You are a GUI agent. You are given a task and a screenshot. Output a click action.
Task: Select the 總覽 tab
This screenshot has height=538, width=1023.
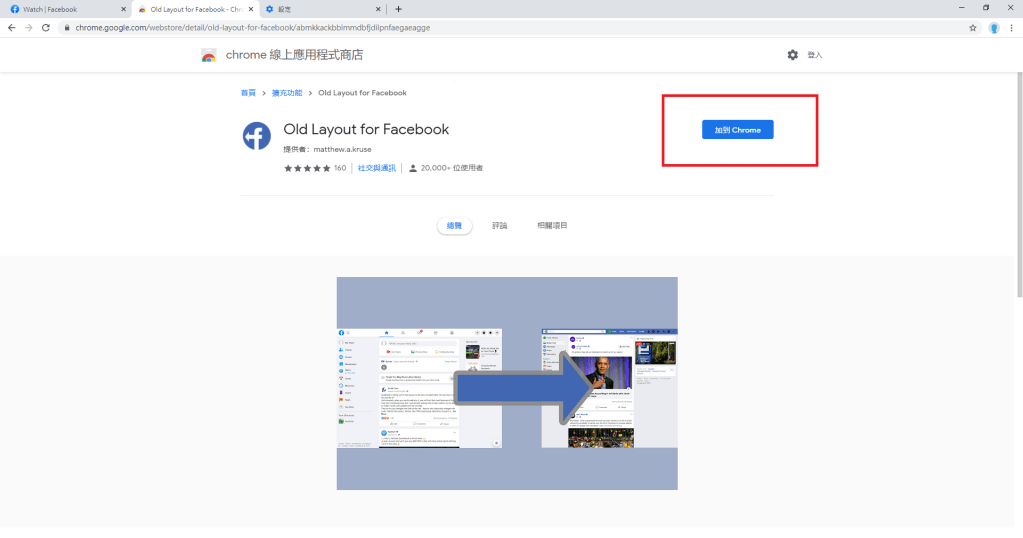tap(454, 226)
